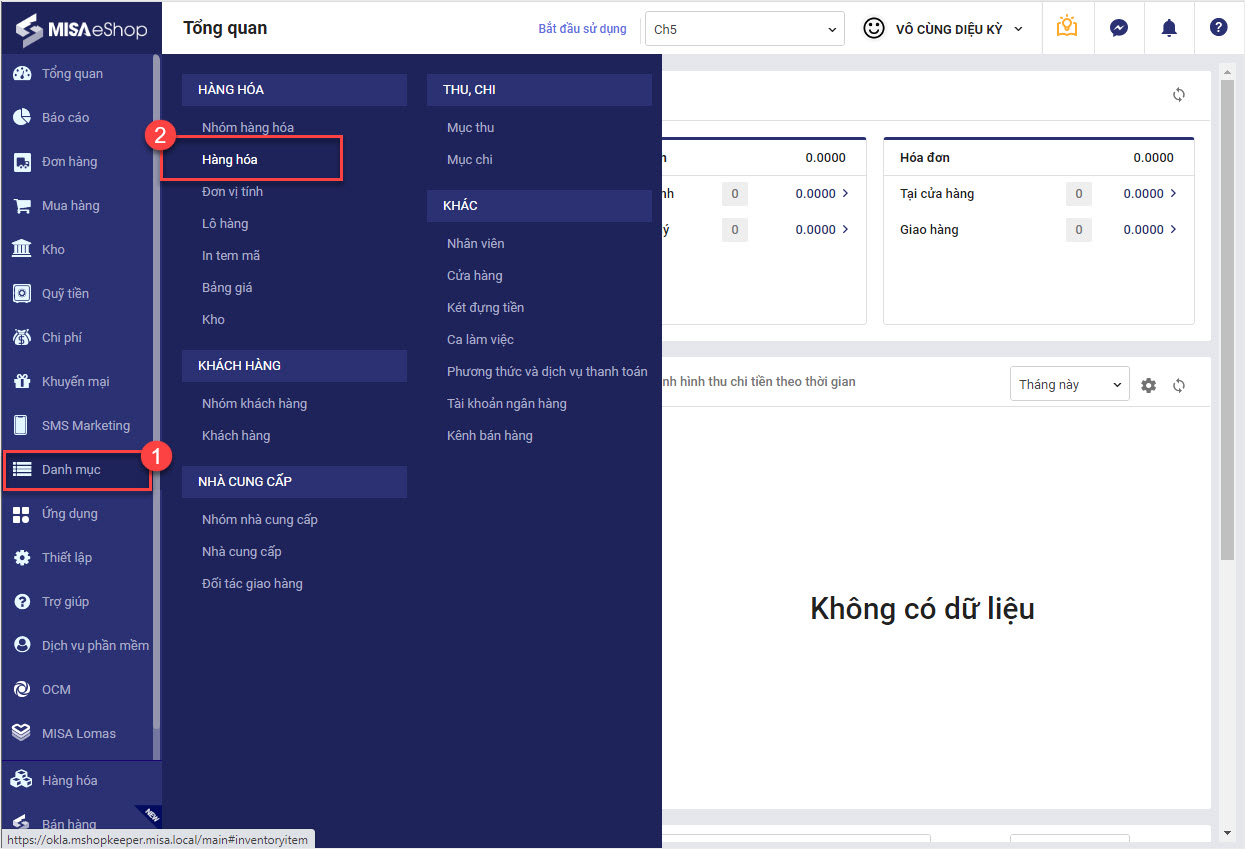The width and height of the screenshot is (1245, 849).
Task: Open the Dịch vụ phần mềm icon
Action: tap(21, 646)
